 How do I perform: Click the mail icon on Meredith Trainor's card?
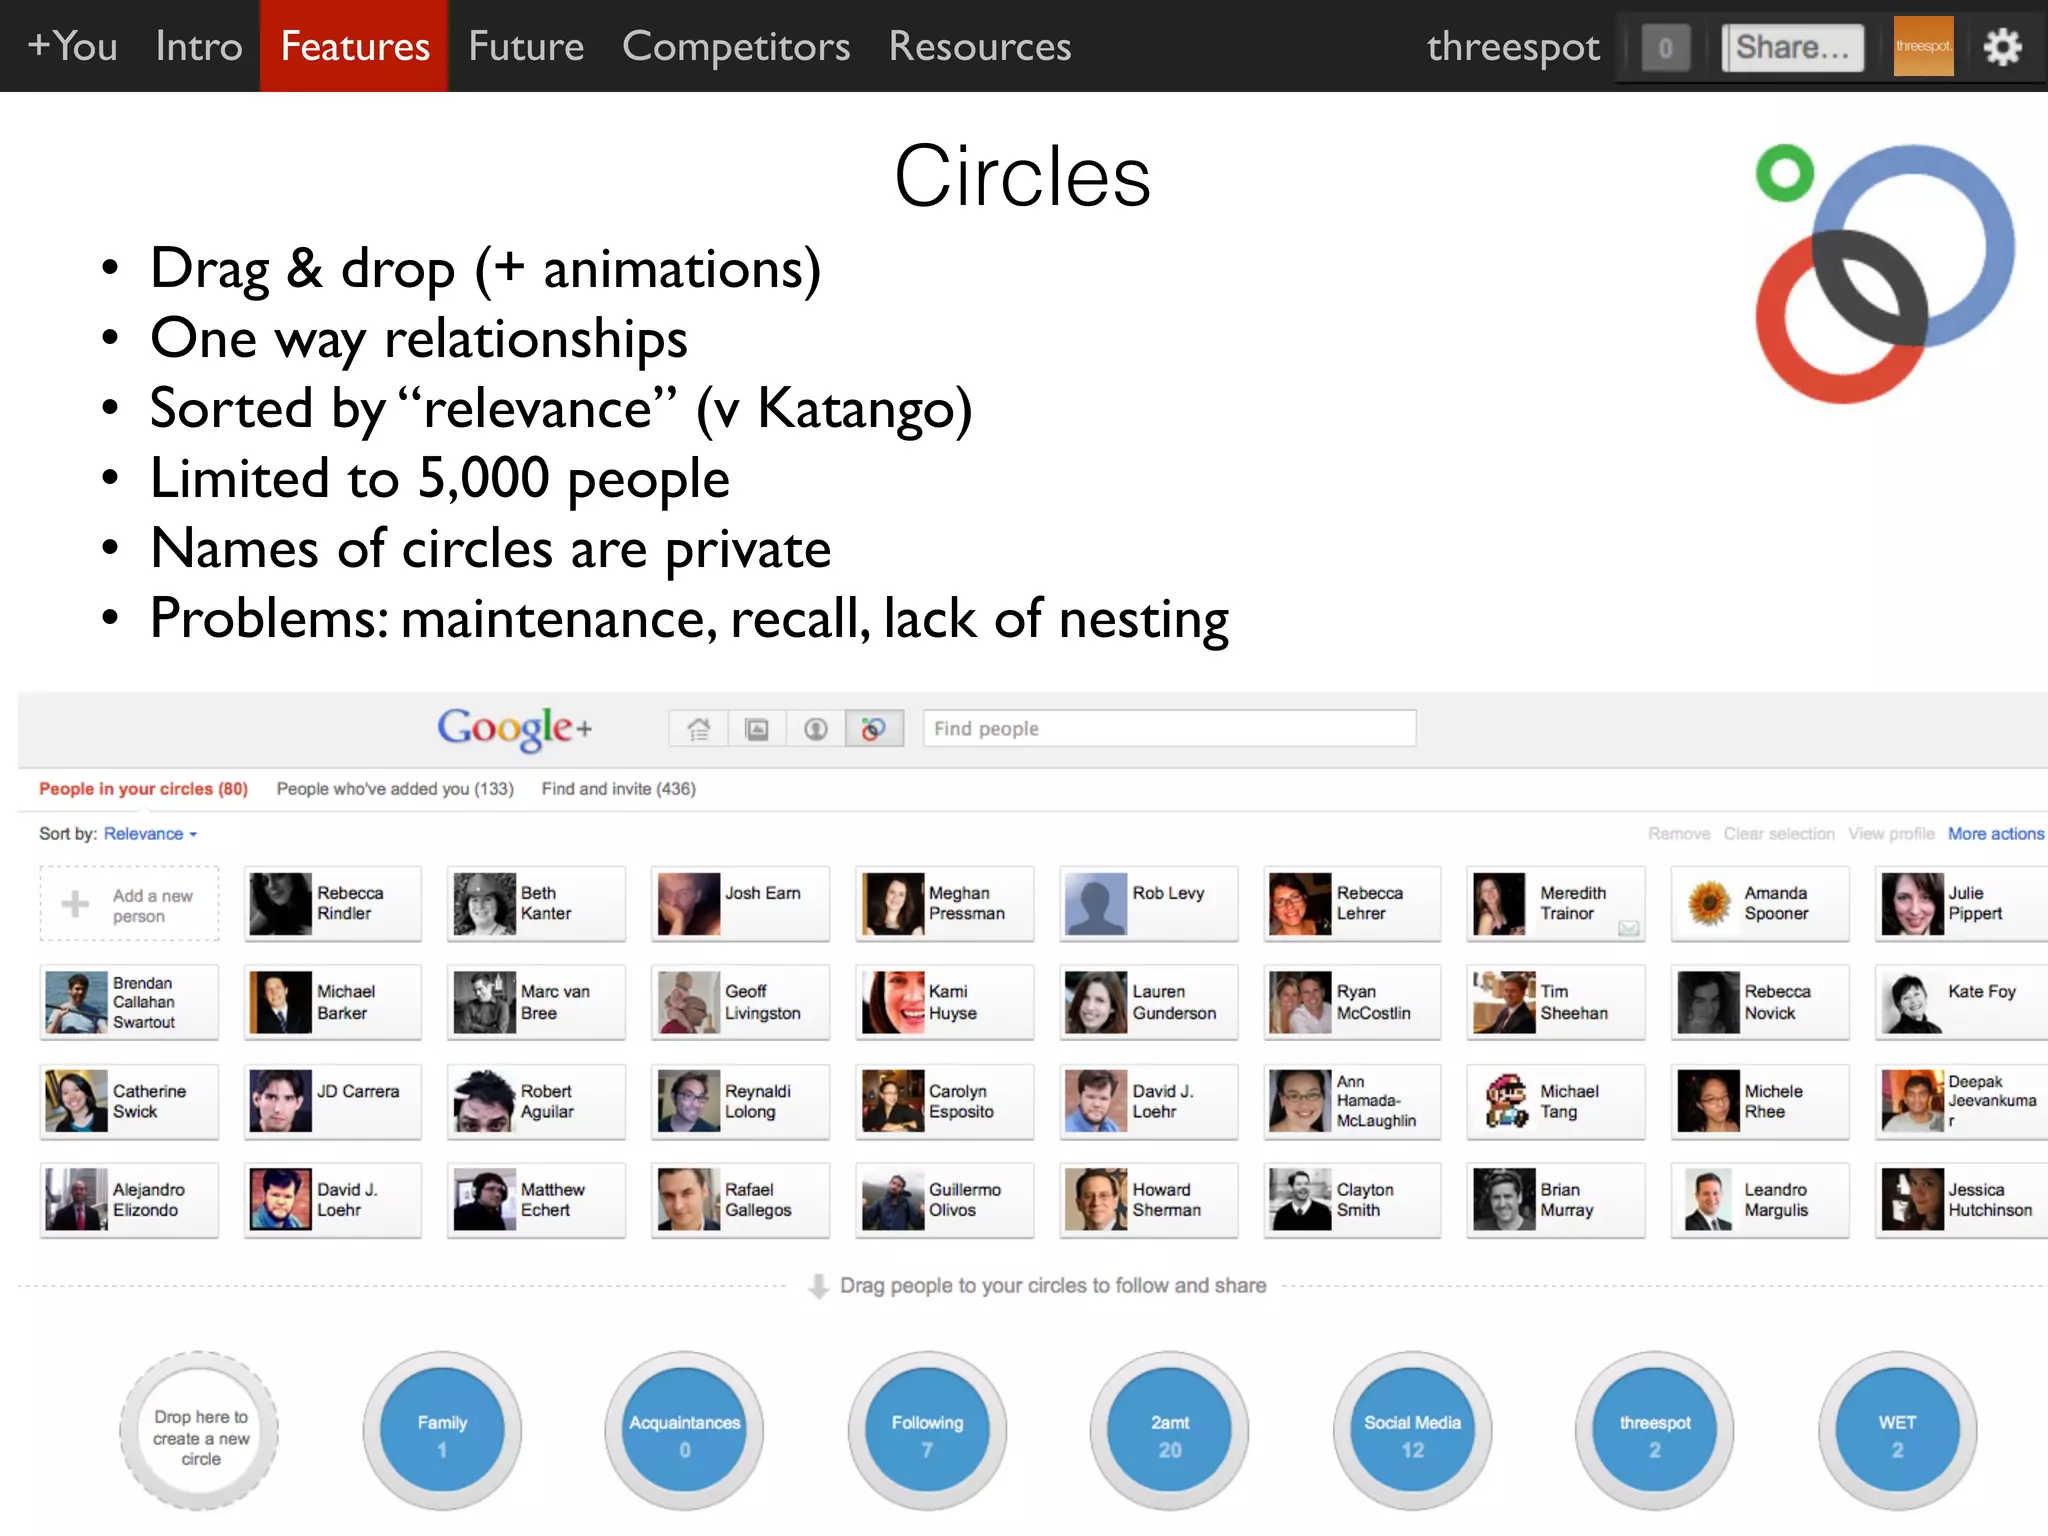pyautogui.click(x=1629, y=928)
